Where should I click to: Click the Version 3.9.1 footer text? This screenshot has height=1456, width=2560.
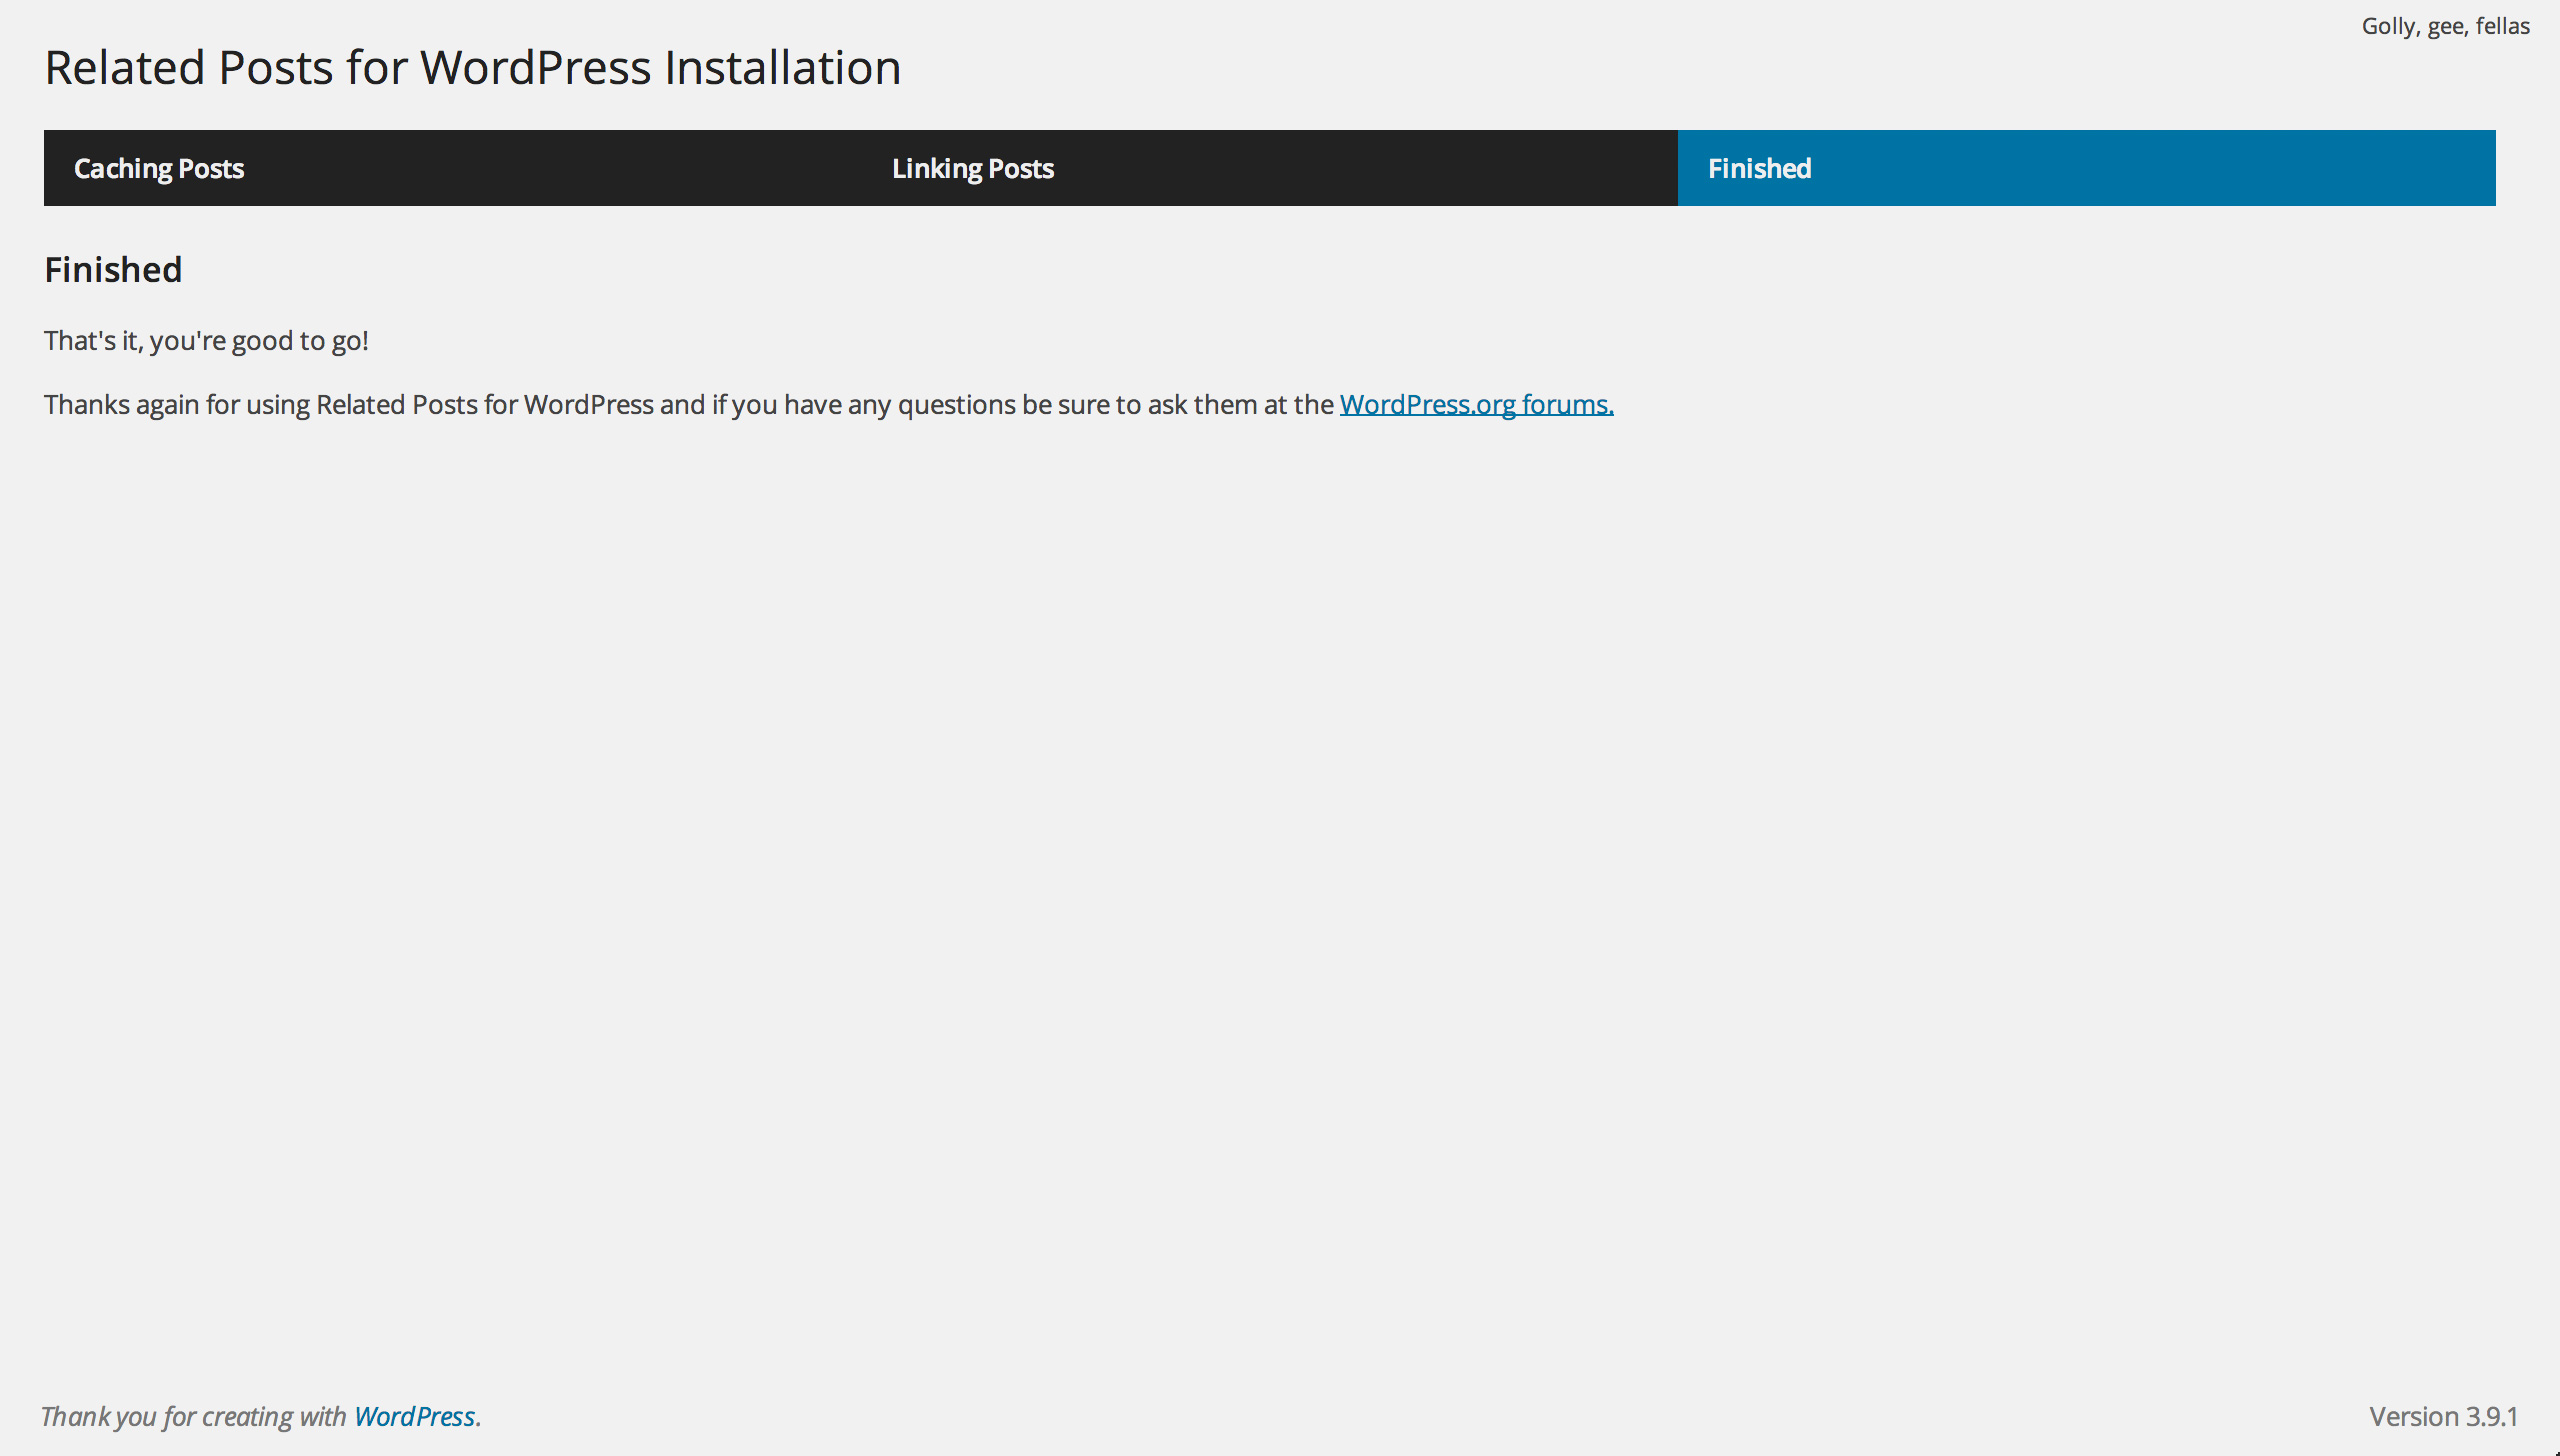(x=2442, y=1416)
